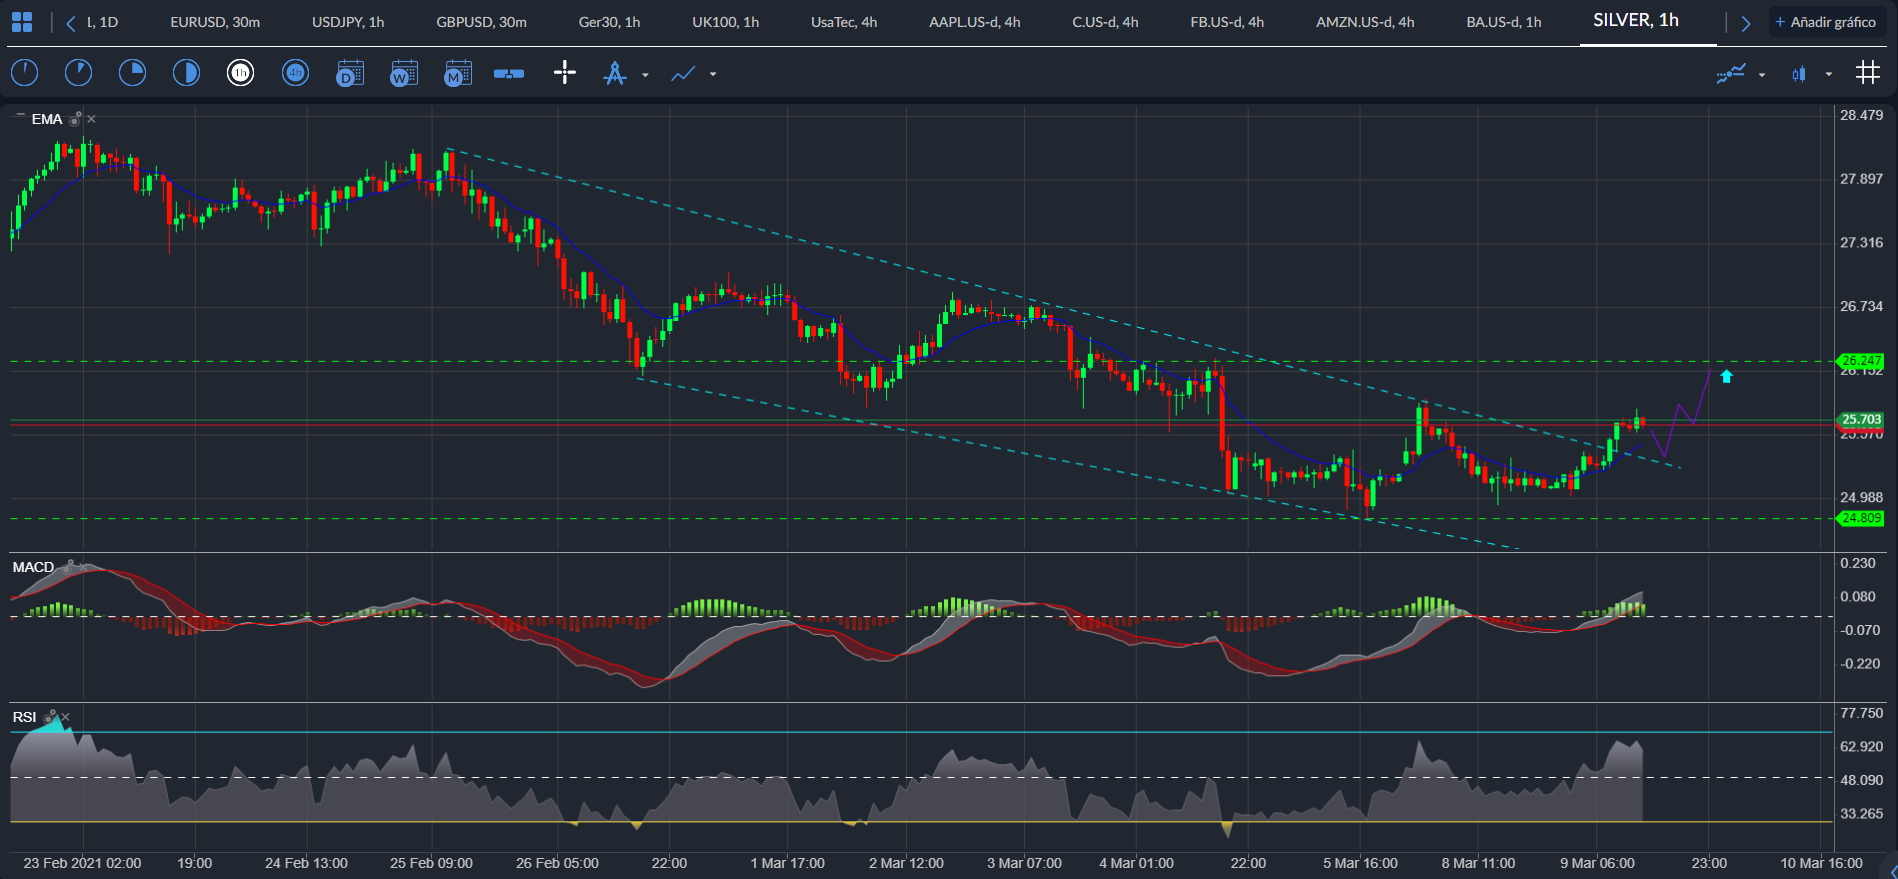Viewport: 1898px width, 879px height.
Task: Activate the crosshair cursor tool
Action: point(565,72)
